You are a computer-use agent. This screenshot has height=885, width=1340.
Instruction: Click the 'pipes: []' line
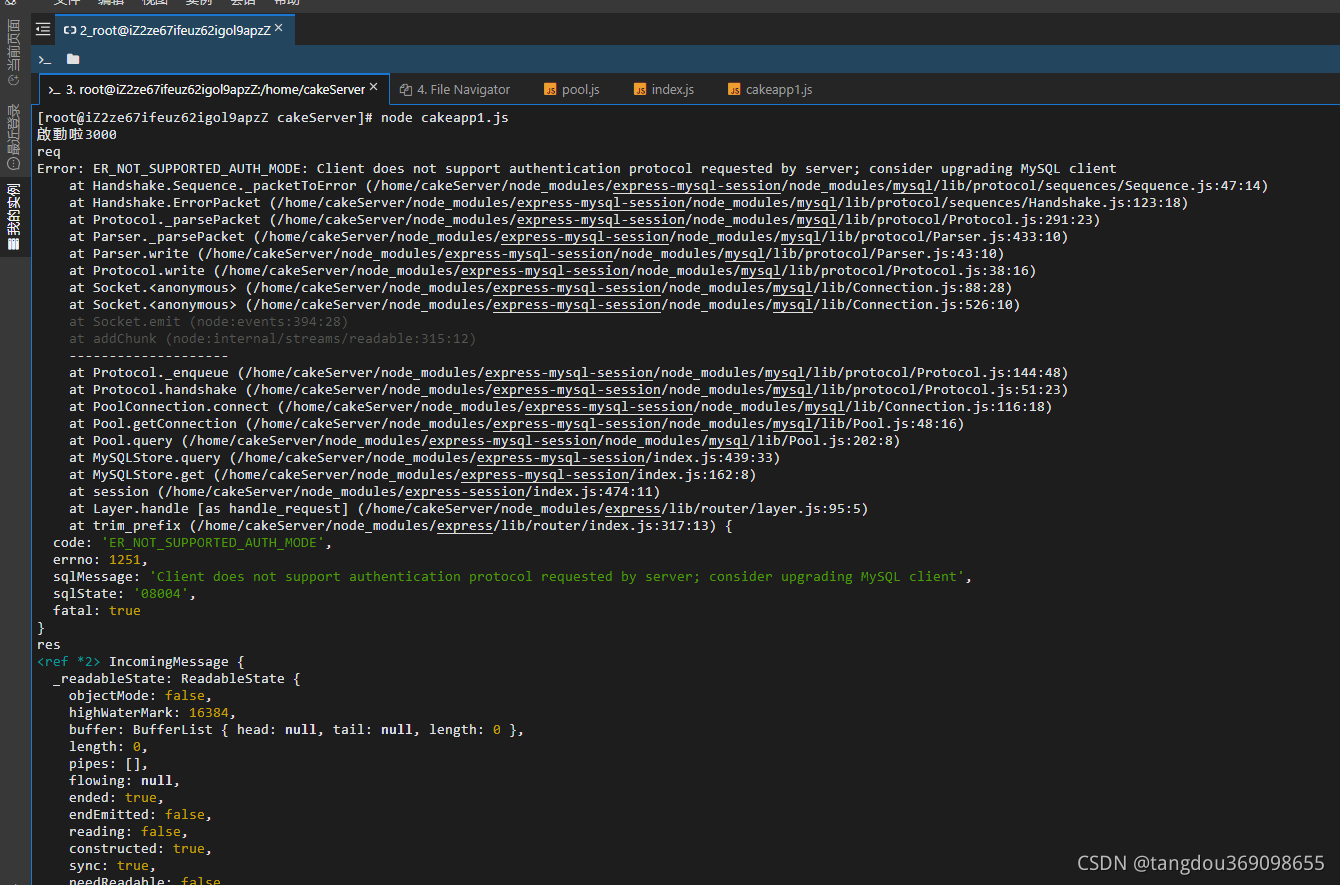click(x=109, y=764)
